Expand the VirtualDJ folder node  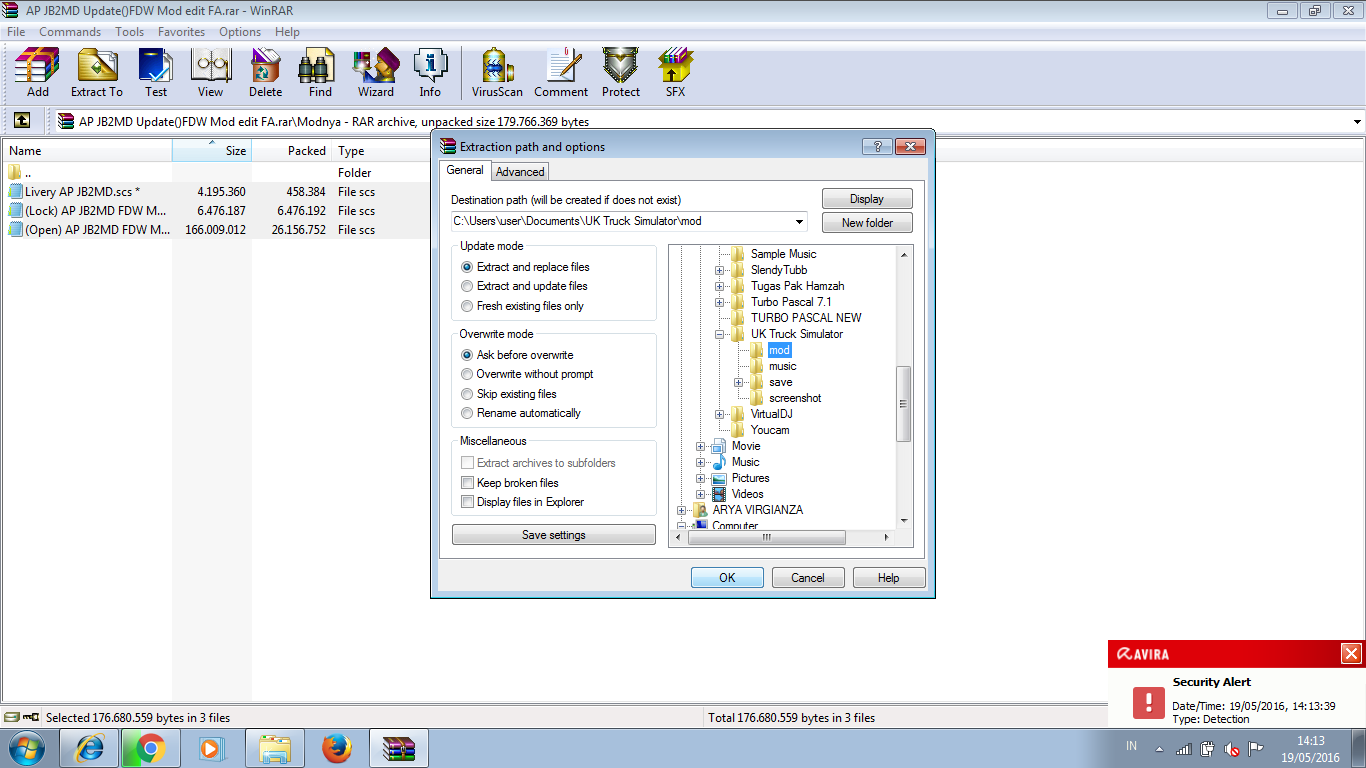pyautogui.click(x=719, y=414)
